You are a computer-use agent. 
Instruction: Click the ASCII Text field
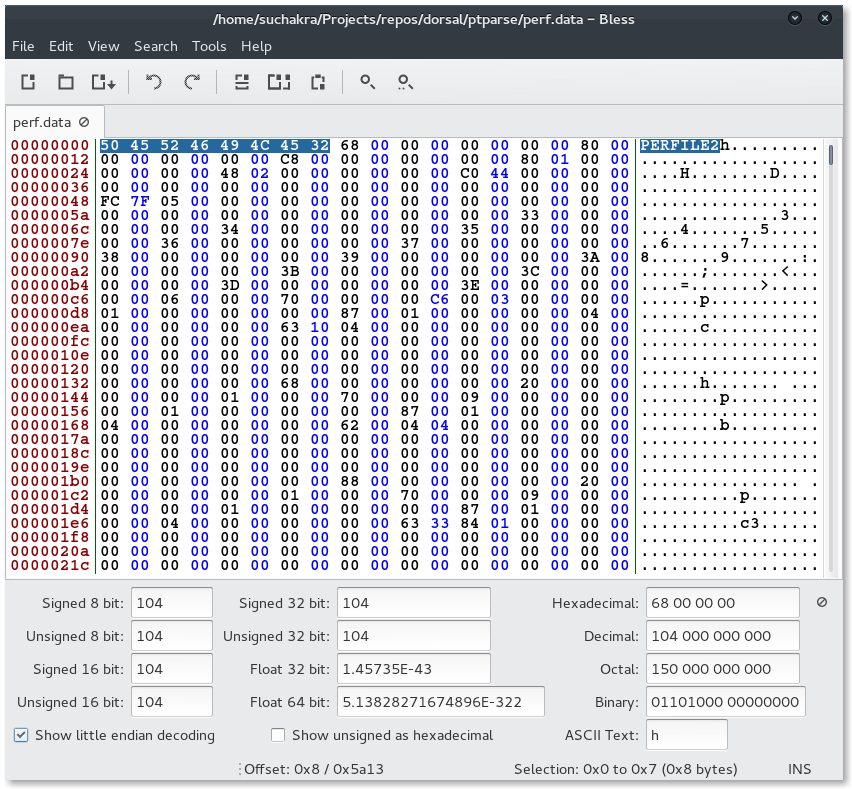687,735
